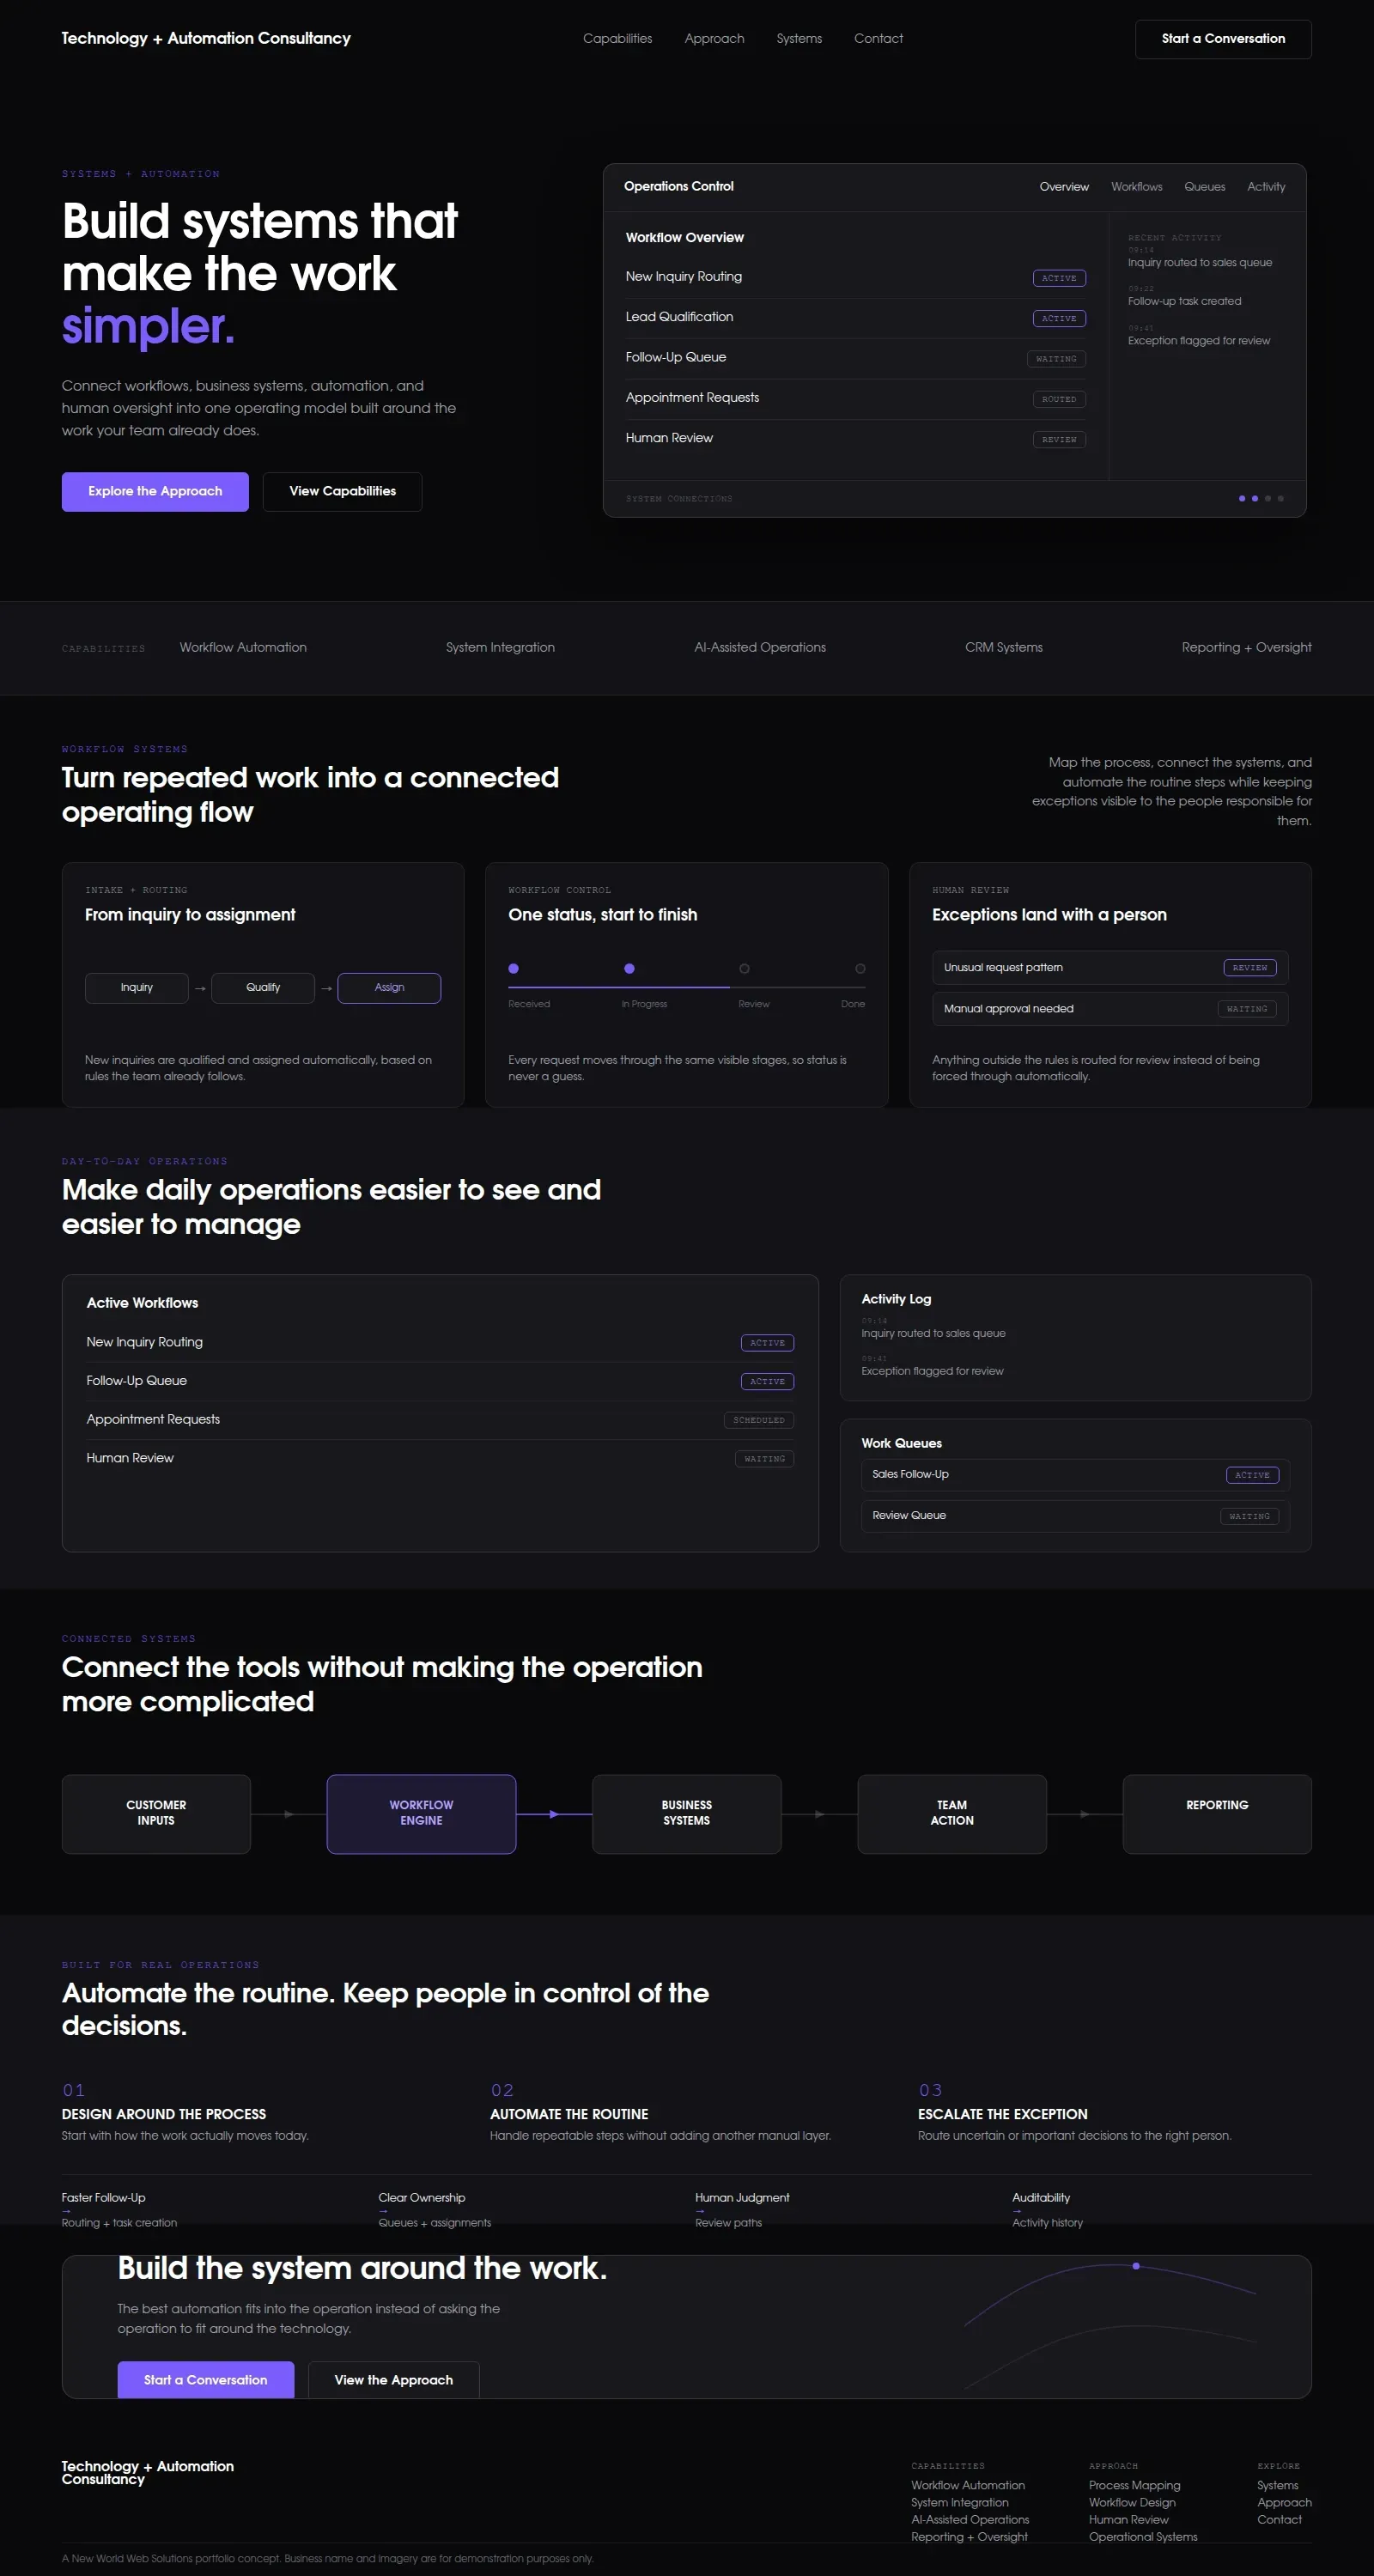The height and width of the screenshot is (2576, 1374).
Task: Switch to the Workflows tab in Operations Control
Action: (x=1136, y=187)
